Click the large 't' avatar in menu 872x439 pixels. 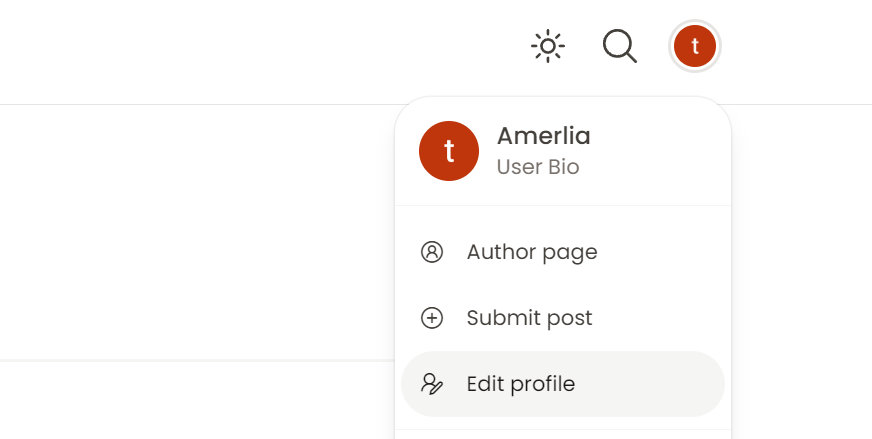pos(449,151)
